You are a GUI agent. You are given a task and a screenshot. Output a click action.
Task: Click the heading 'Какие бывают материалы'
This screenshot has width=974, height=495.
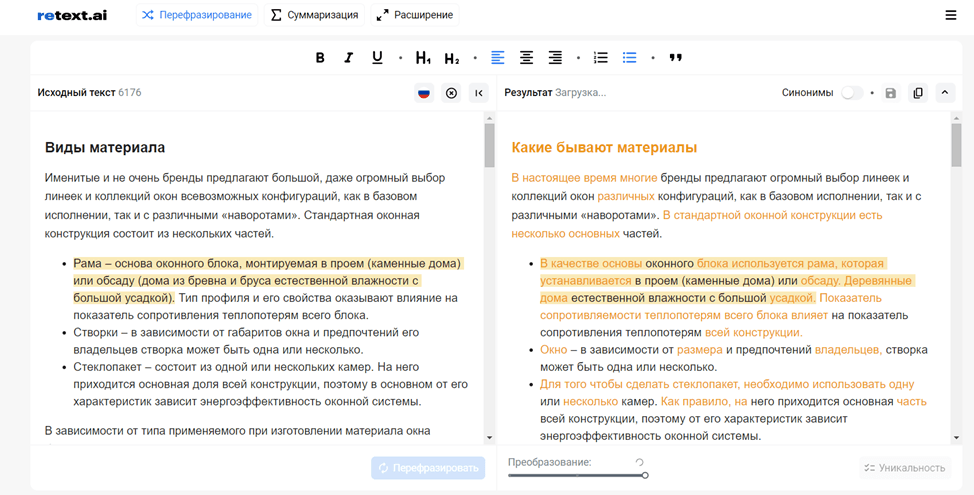coord(604,148)
